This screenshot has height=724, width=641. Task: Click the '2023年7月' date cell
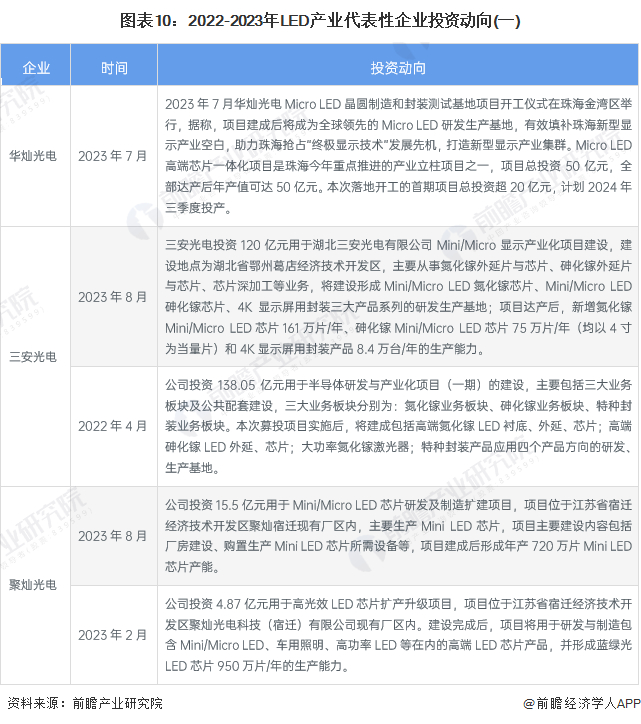point(112,156)
